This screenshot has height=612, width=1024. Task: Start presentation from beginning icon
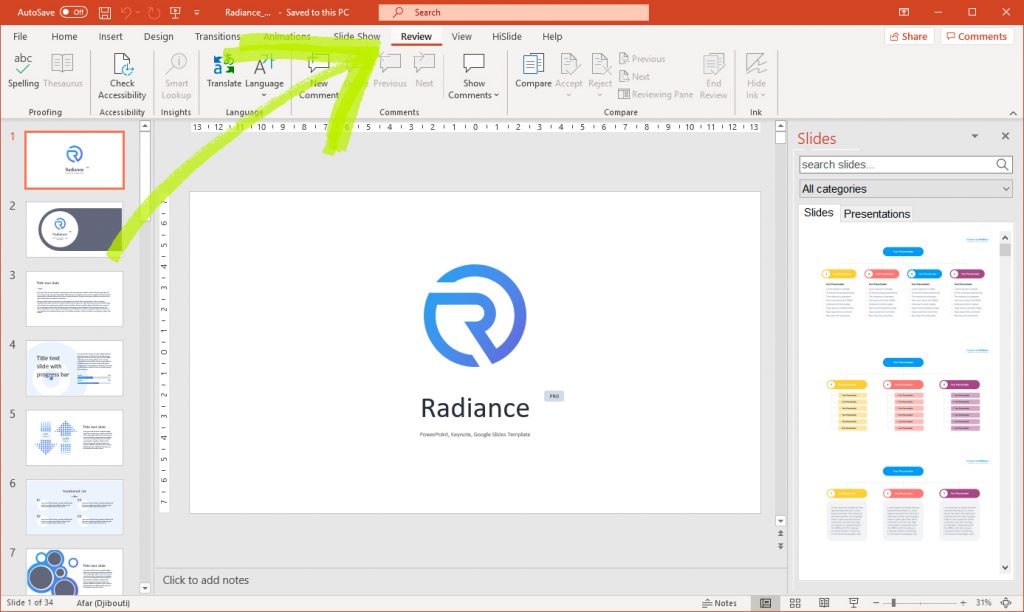click(x=175, y=12)
